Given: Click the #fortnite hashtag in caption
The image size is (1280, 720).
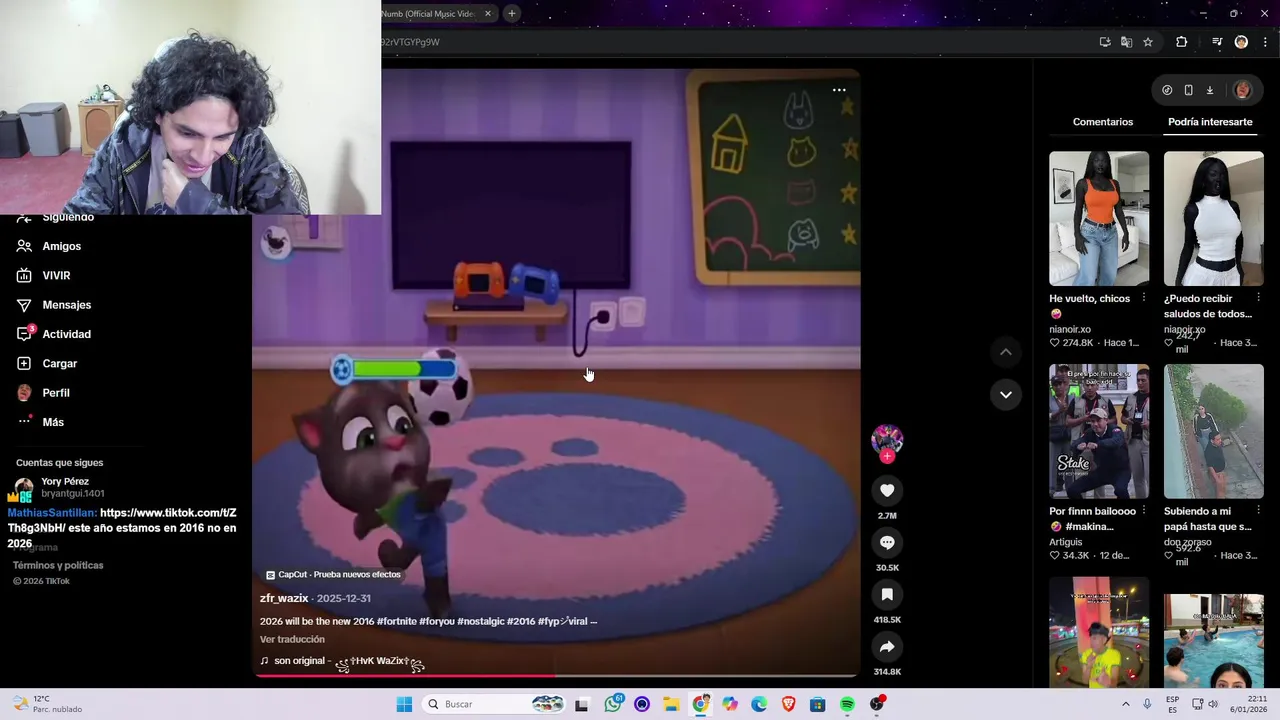Looking at the screenshot, I should pos(397,621).
